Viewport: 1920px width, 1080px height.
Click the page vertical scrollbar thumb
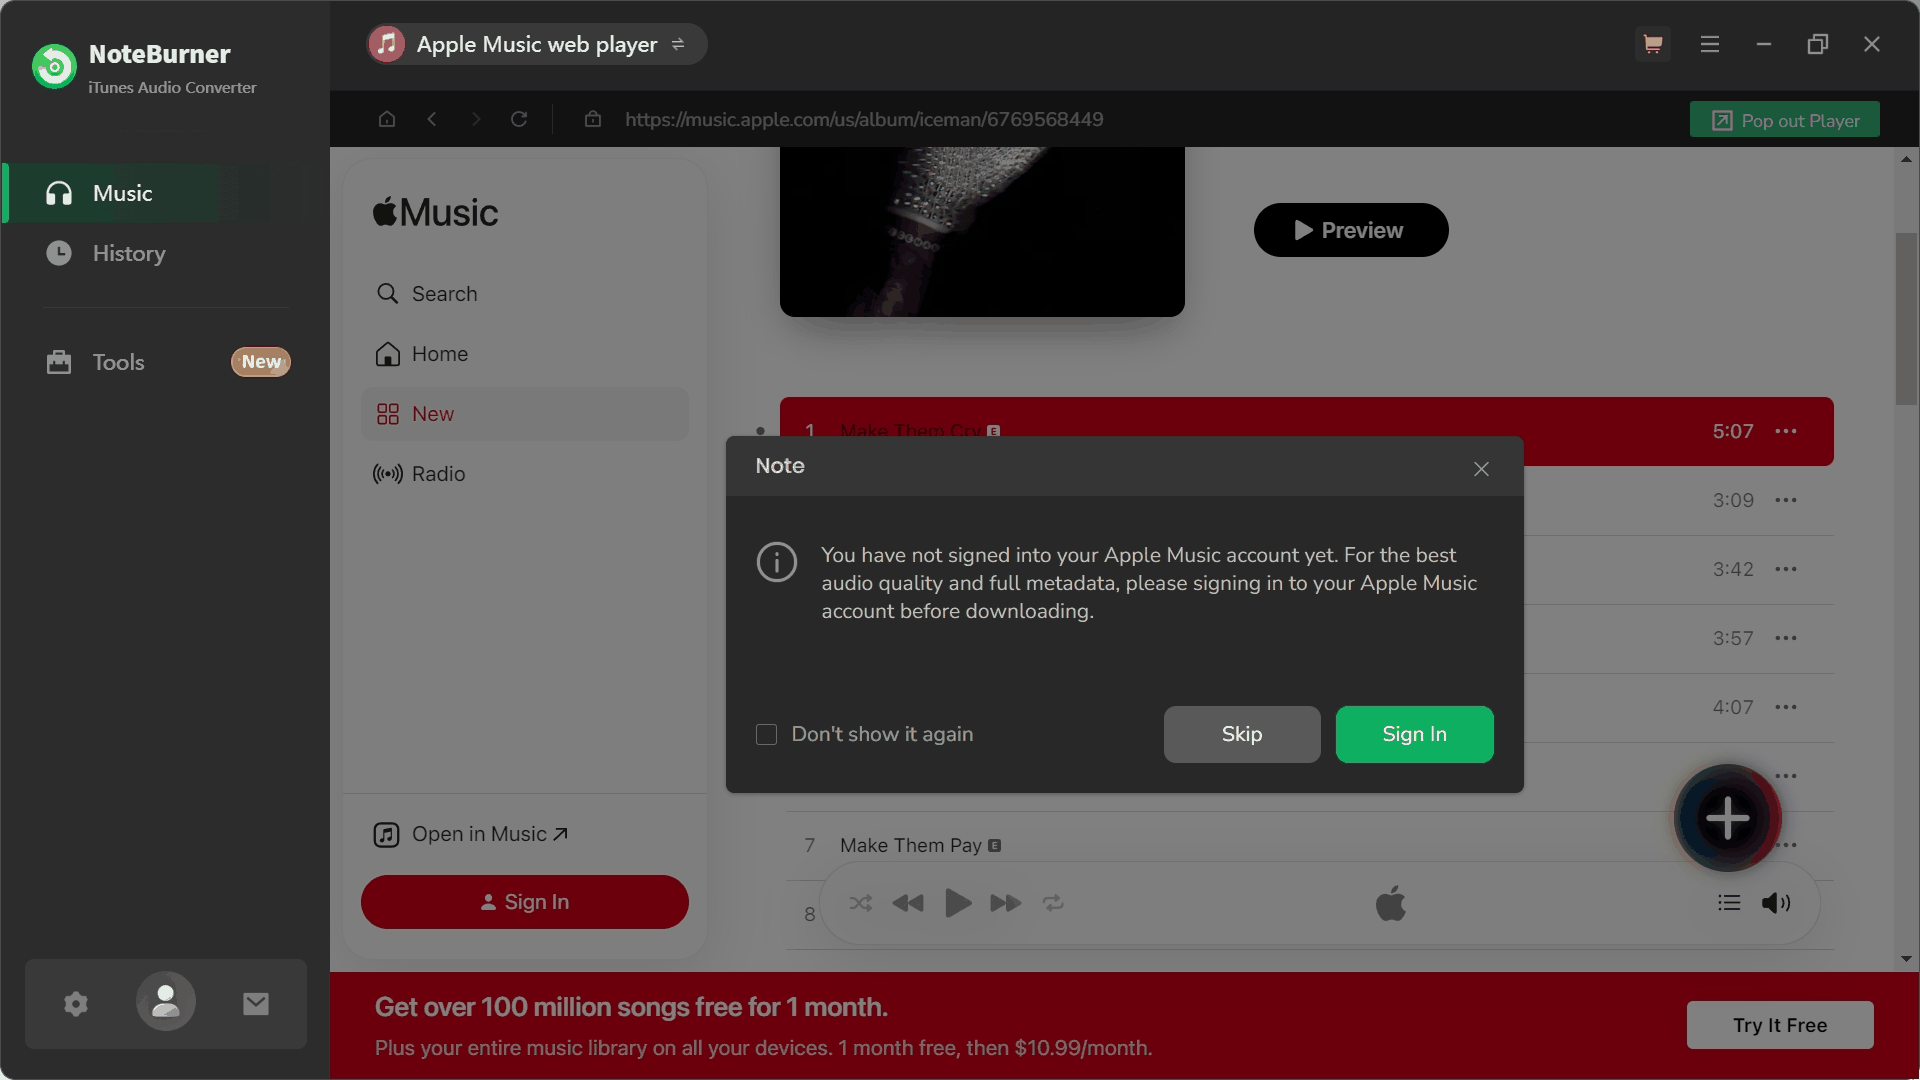click(x=1906, y=319)
